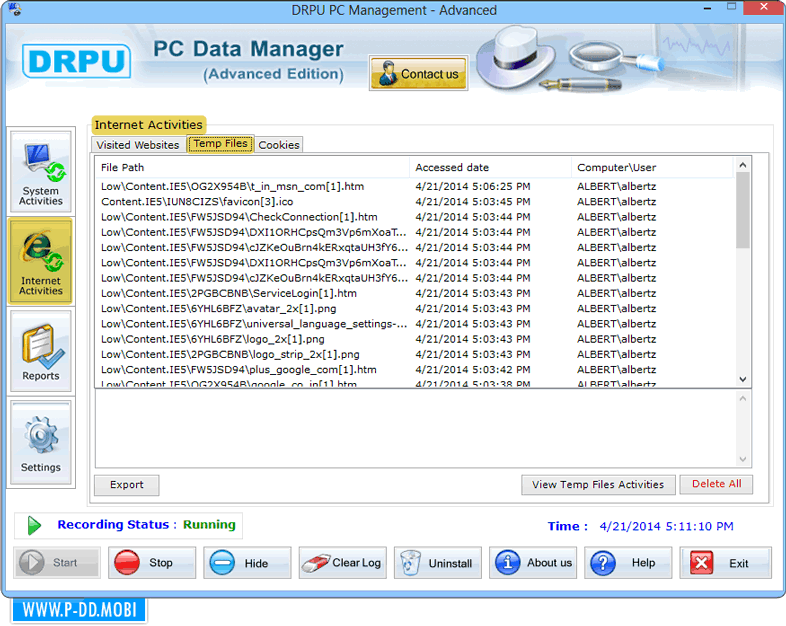The height and width of the screenshot is (626, 786).
Task: Select Internet Activities sidebar icon
Action: [41, 262]
